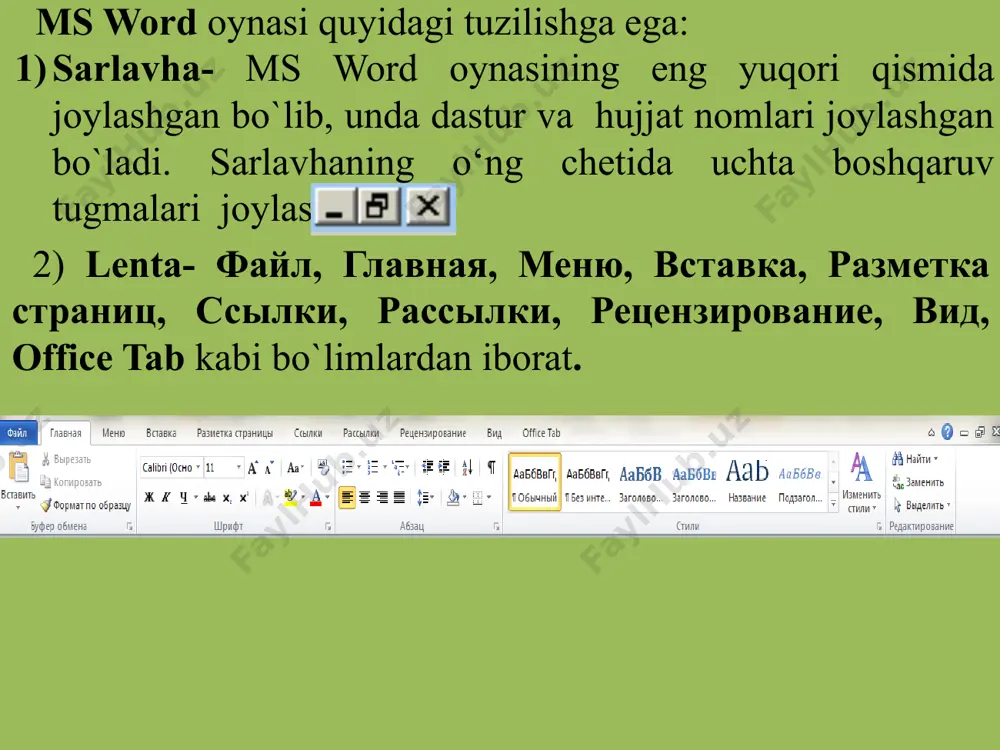This screenshot has height=750, width=1000.
Task: Toggle underline Ч formatting
Action: pos(184,497)
